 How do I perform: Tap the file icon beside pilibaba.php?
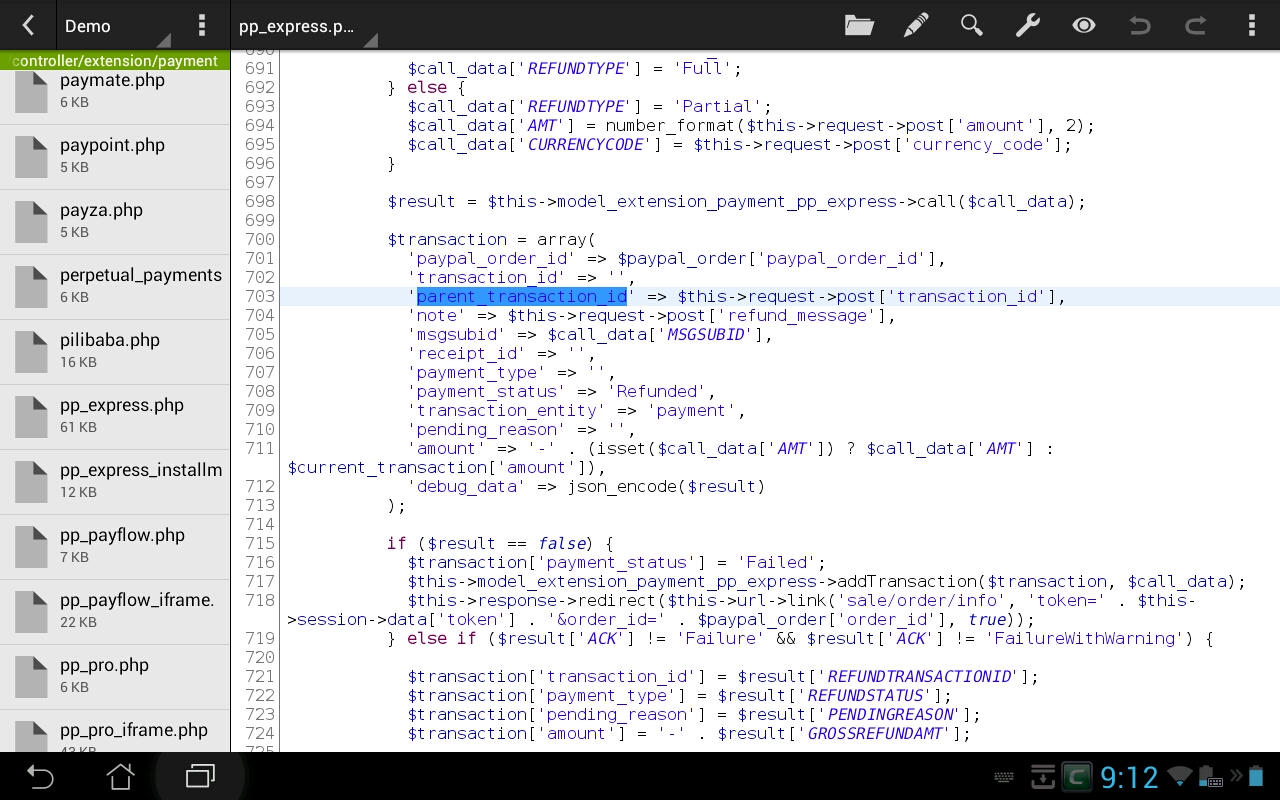point(31,351)
